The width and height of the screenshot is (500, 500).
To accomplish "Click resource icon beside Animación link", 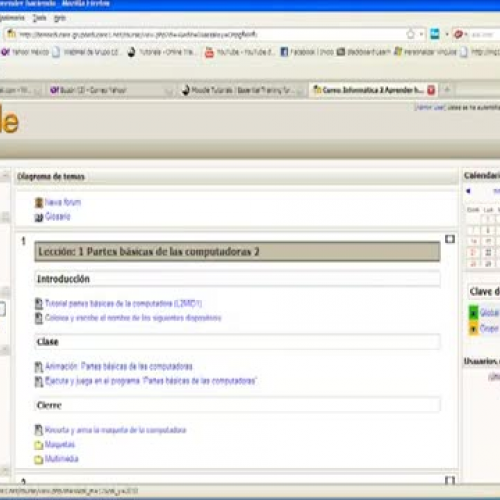I will (x=39, y=367).
